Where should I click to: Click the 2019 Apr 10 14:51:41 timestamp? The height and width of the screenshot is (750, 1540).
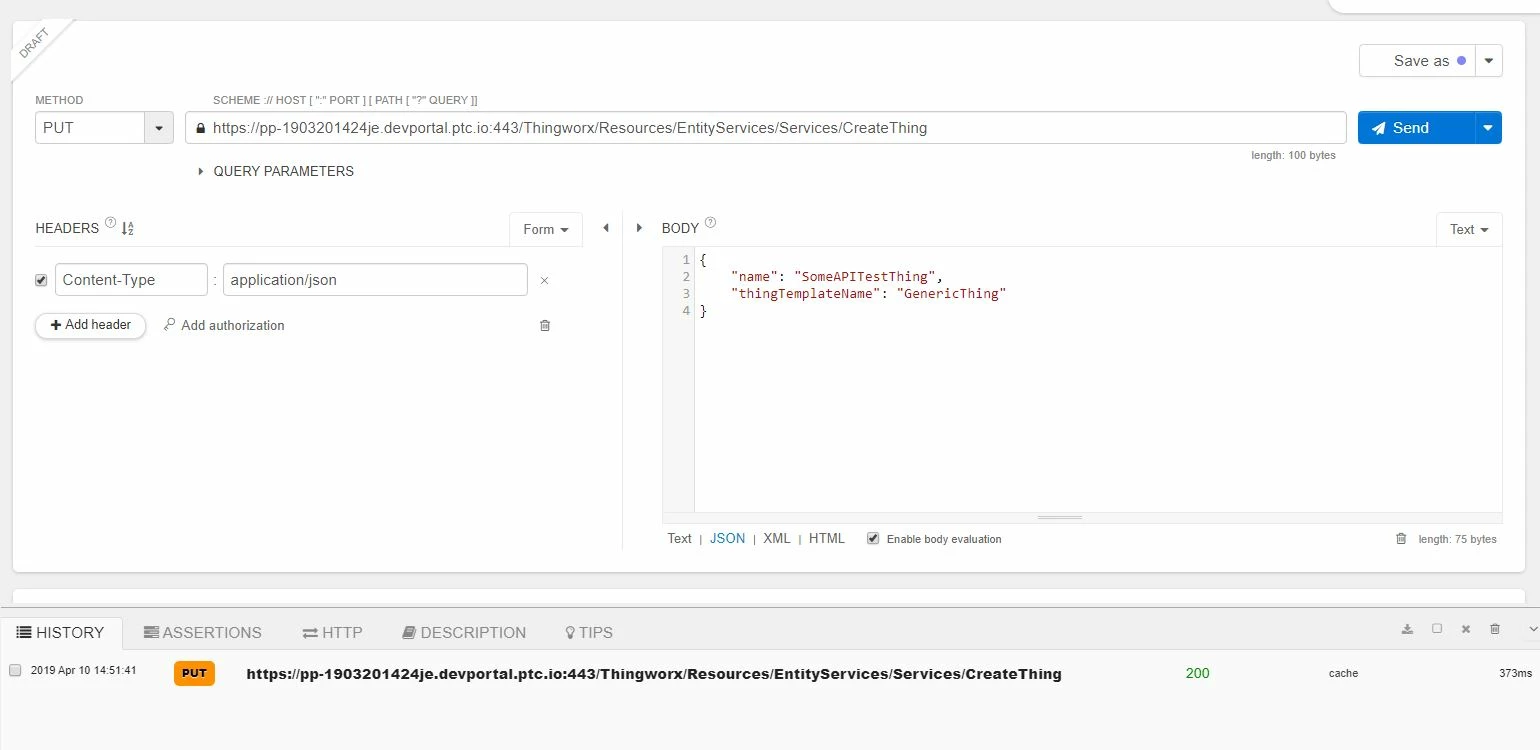point(83,671)
